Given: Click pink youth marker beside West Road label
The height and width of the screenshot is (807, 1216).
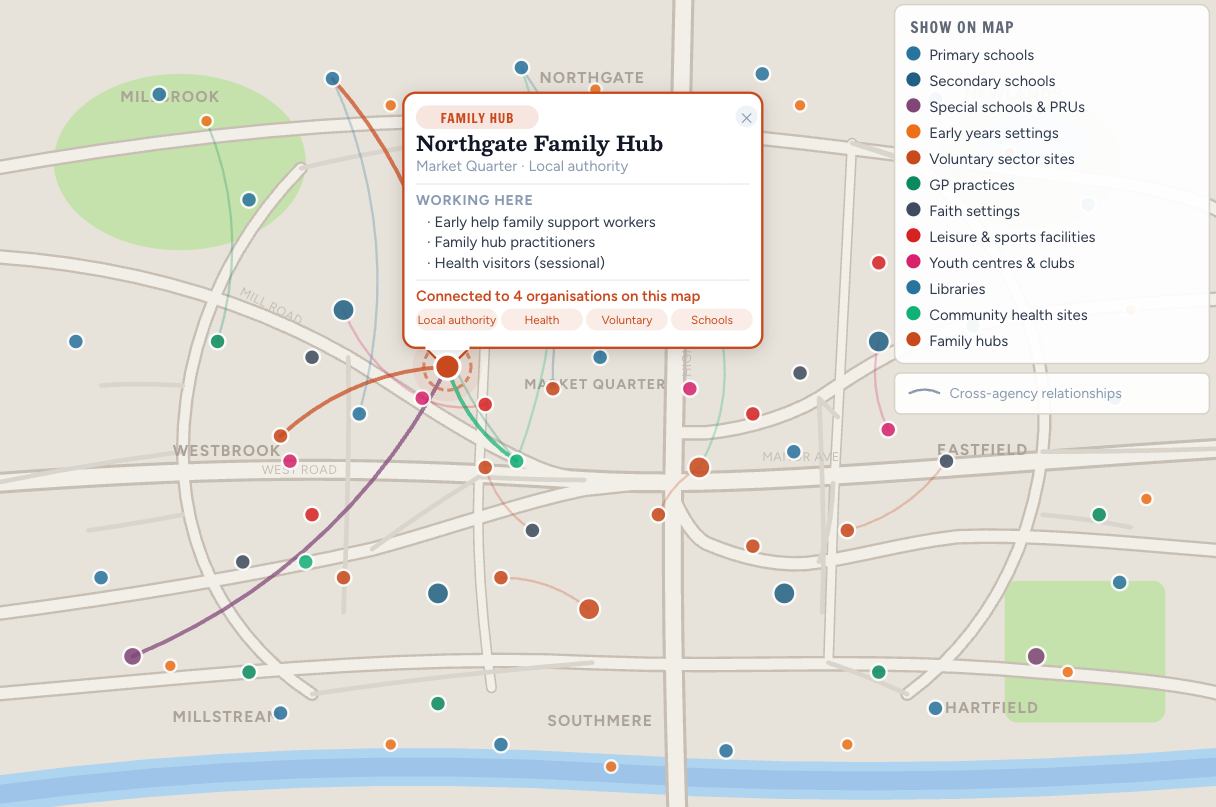Looking at the screenshot, I should point(290,461).
